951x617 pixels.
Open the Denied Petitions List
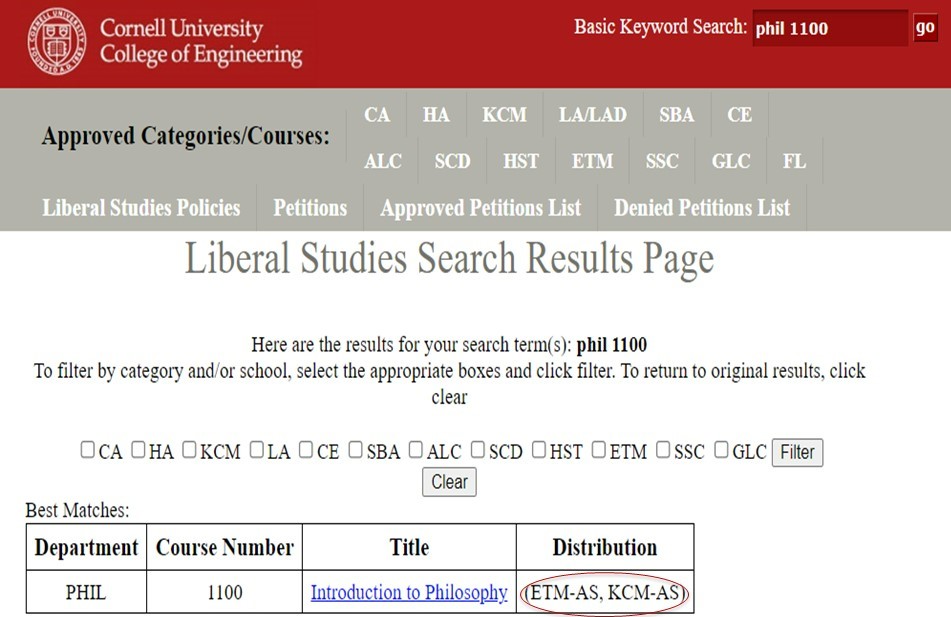point(700,207)
